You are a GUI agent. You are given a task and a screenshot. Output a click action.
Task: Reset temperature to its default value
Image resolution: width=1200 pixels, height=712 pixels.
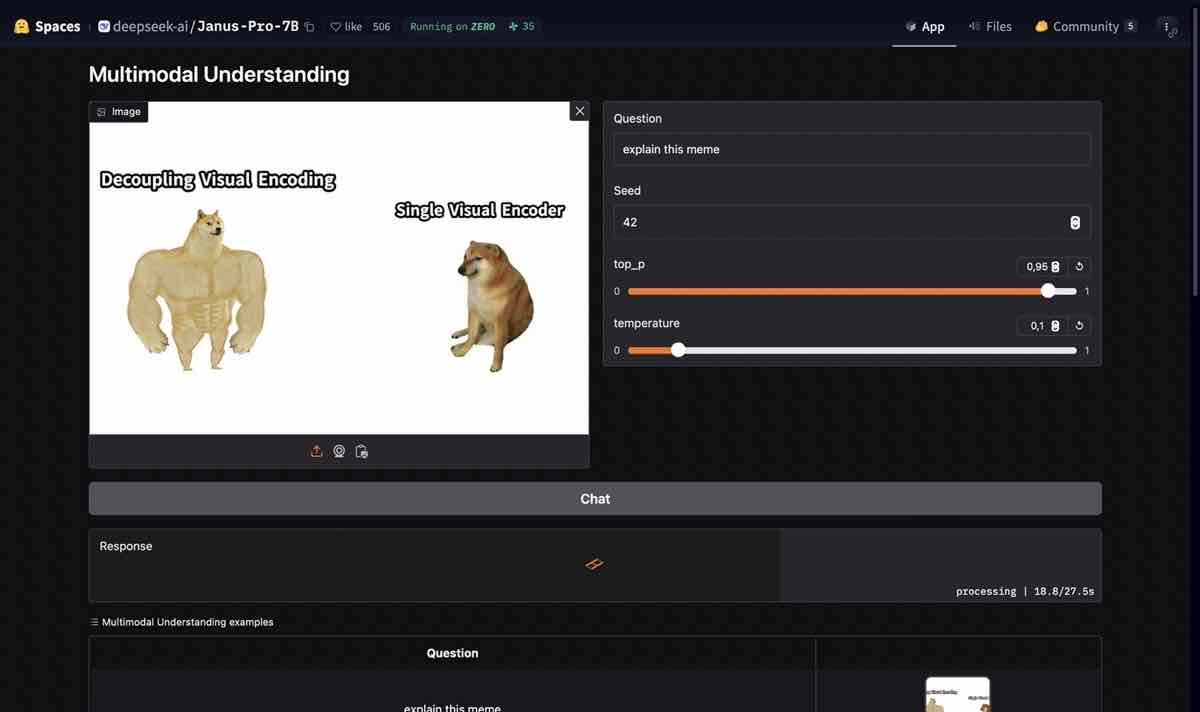1079,326
